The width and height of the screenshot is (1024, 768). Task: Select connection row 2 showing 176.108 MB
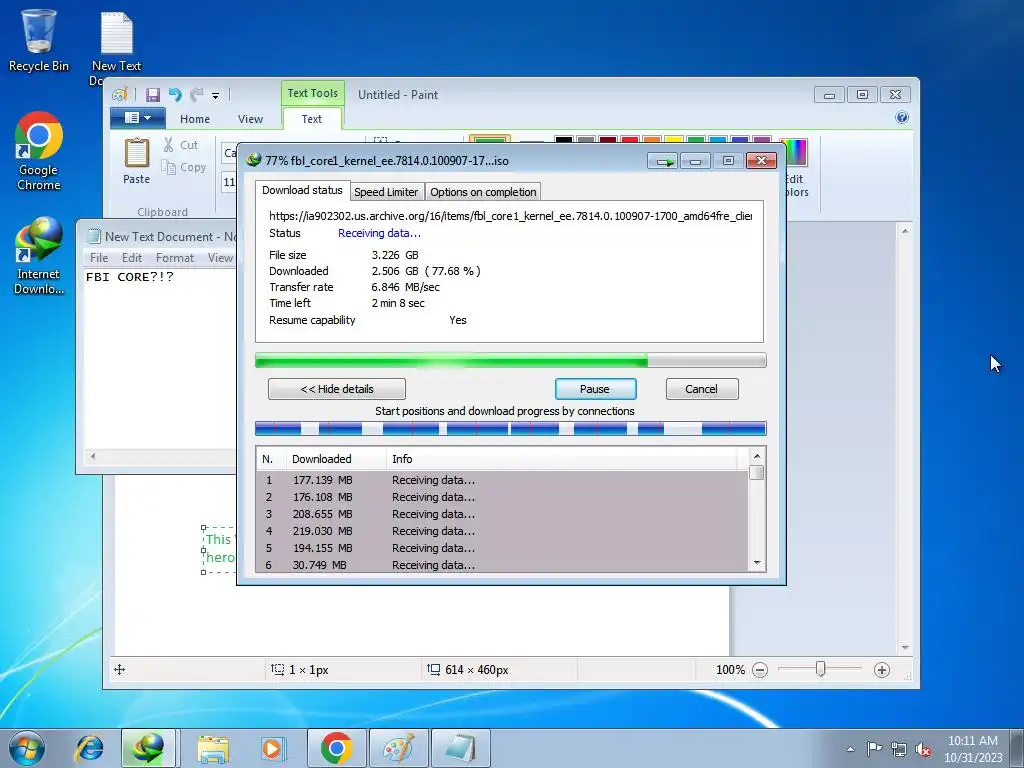click(502, 497)
